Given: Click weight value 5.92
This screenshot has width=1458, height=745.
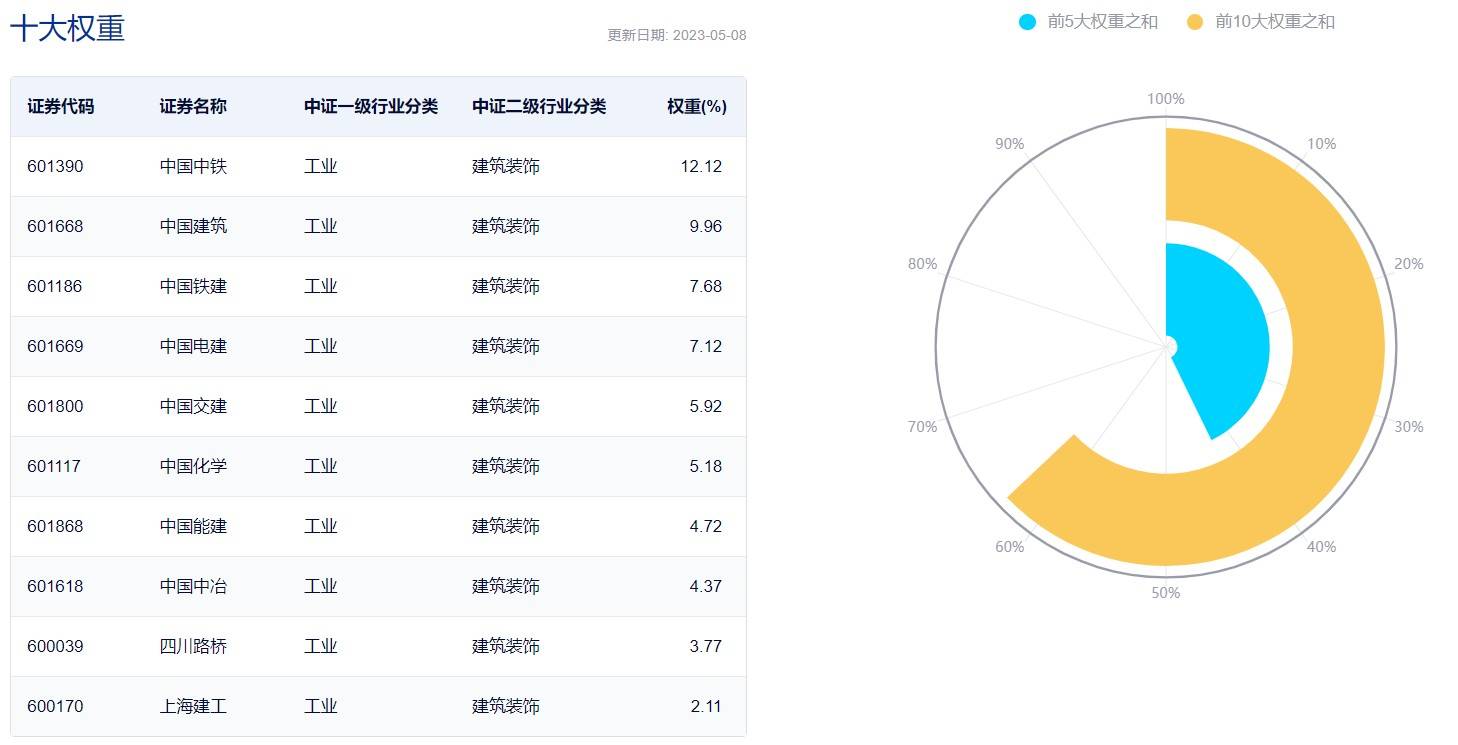Looking at the screenshot, I should 705,407.
